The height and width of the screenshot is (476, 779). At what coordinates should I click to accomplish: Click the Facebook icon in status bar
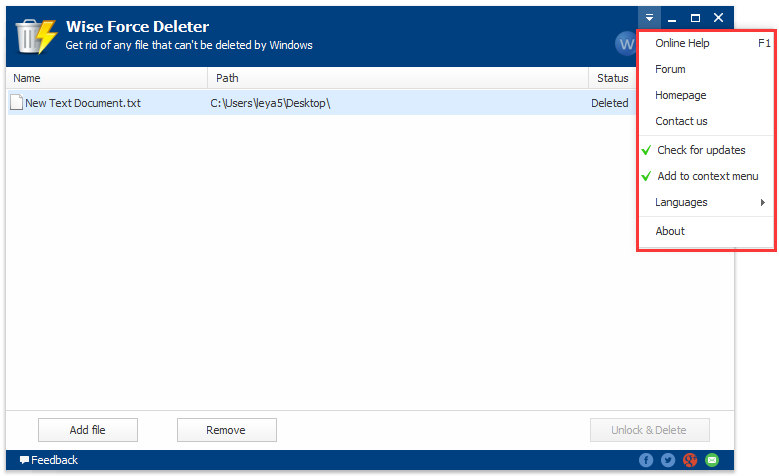coord(646,460)
